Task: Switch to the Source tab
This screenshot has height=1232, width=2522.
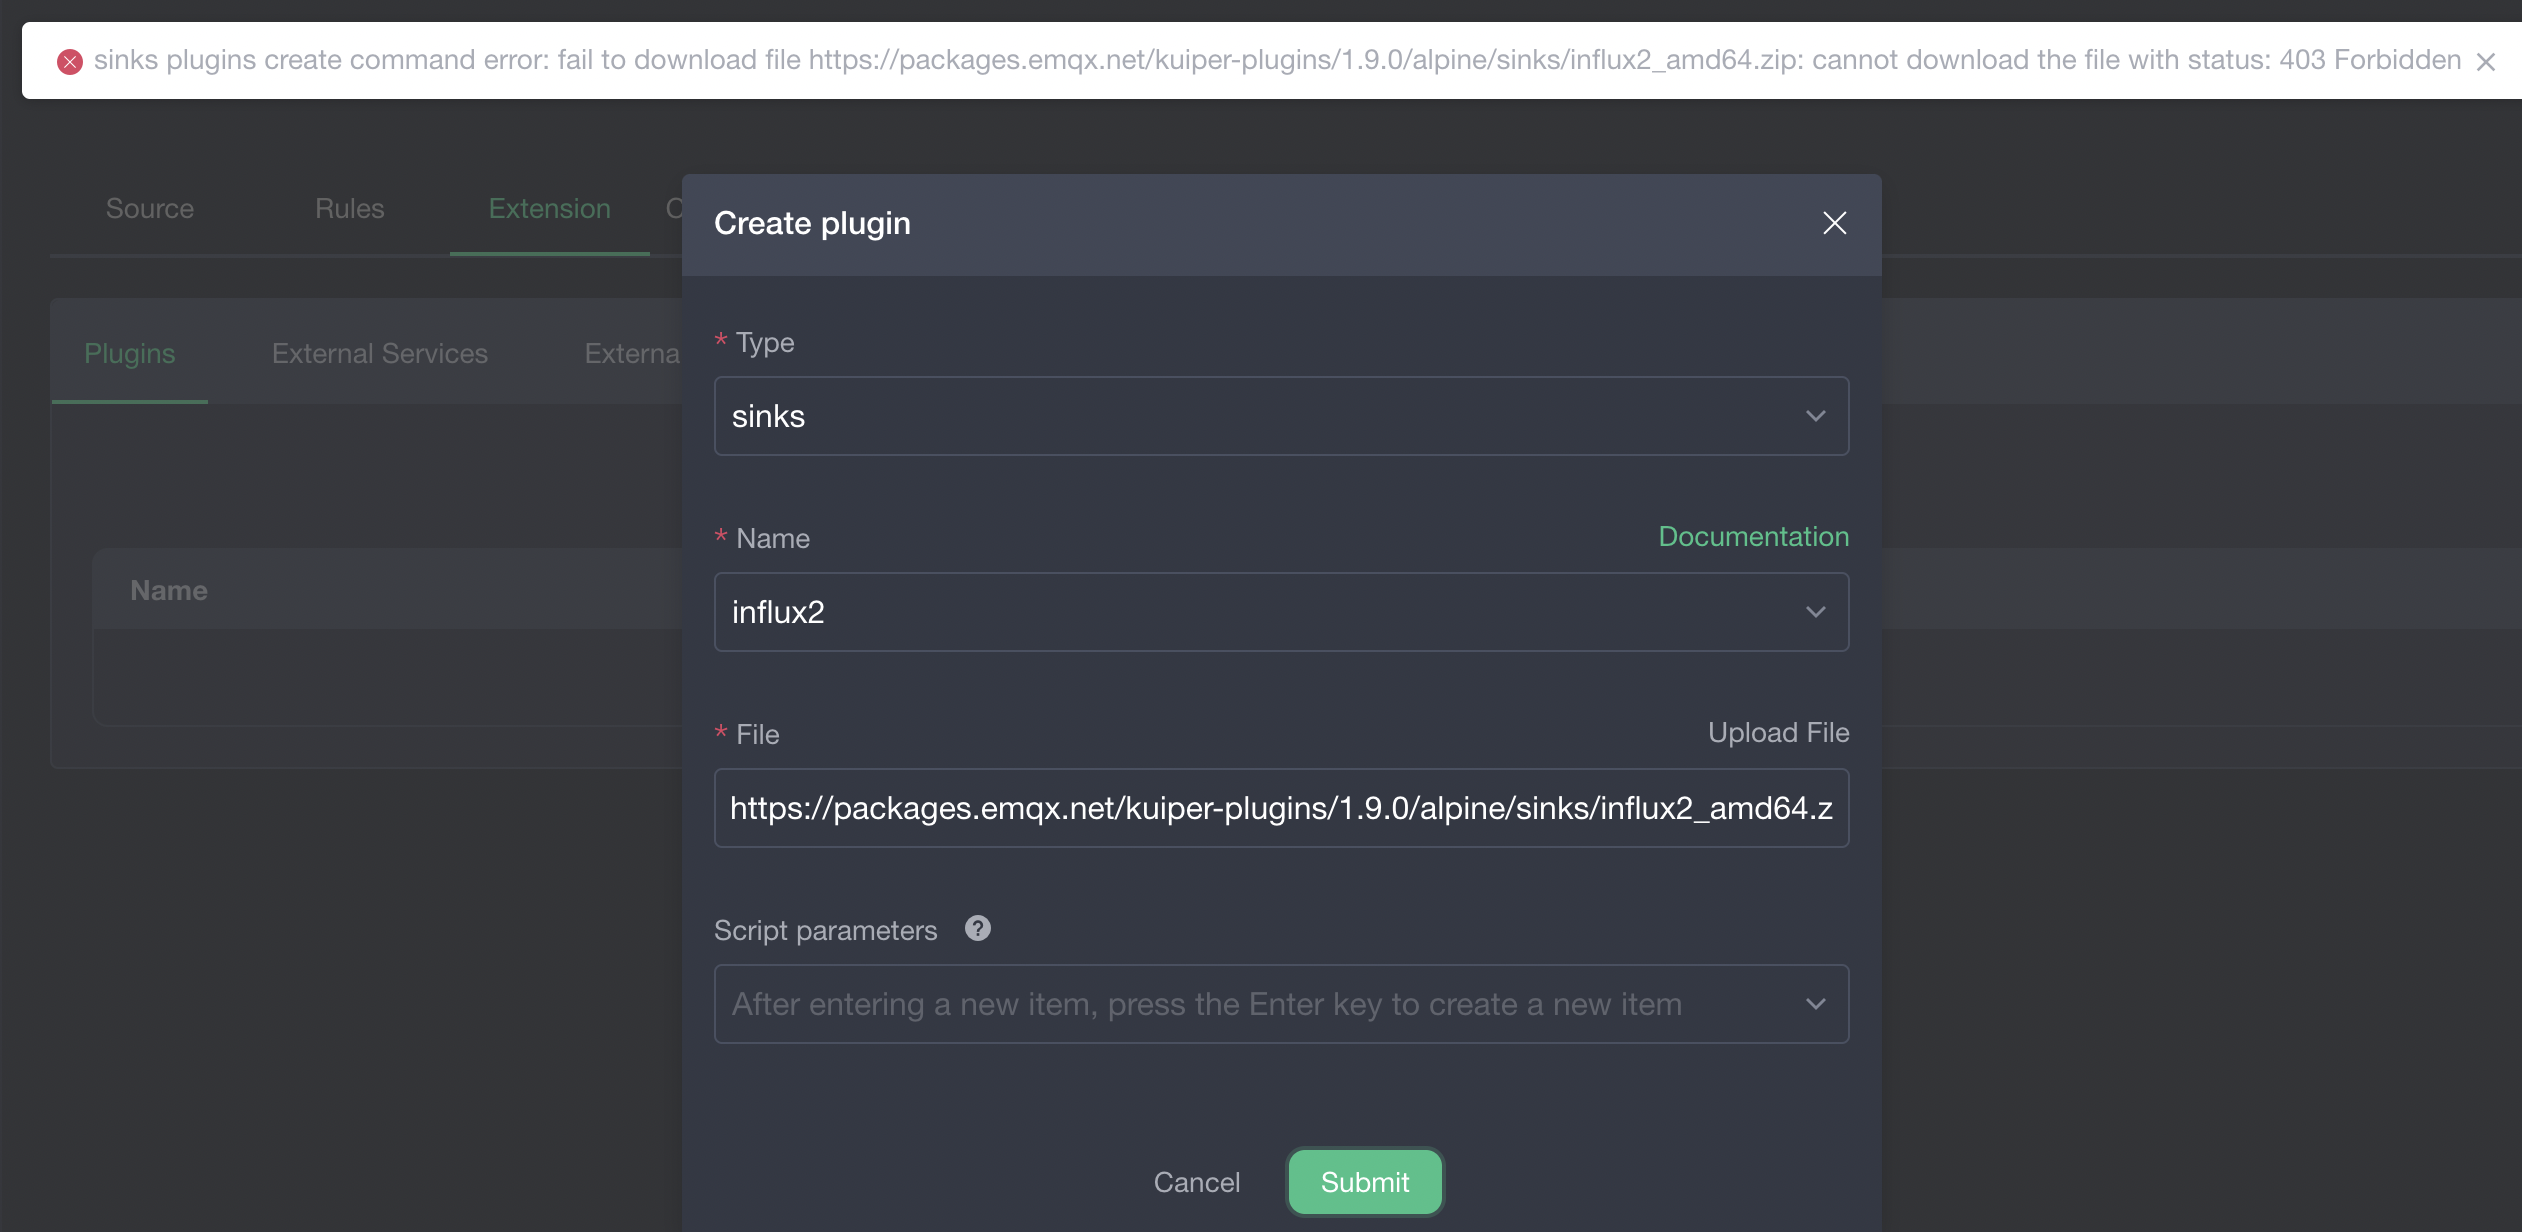Action: click(149, 208)
